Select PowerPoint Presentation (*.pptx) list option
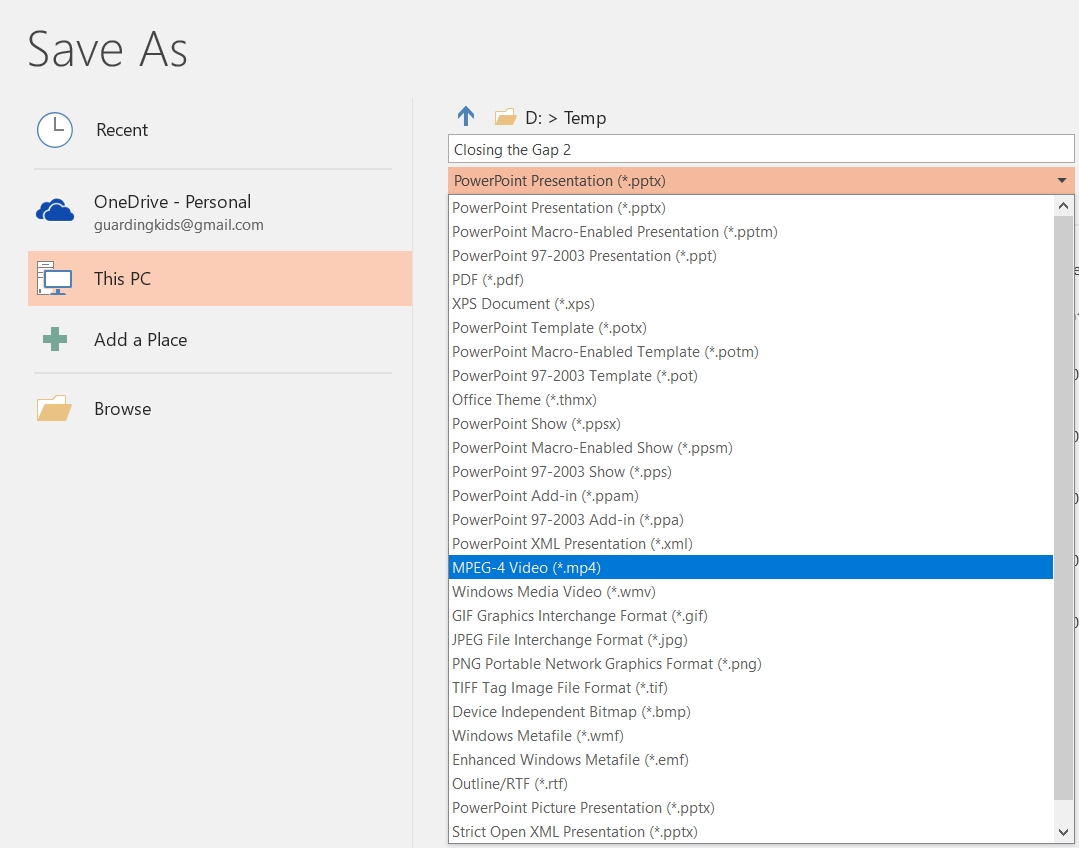This screenshot has height=848, width=1079. click(x=751, y=208)
